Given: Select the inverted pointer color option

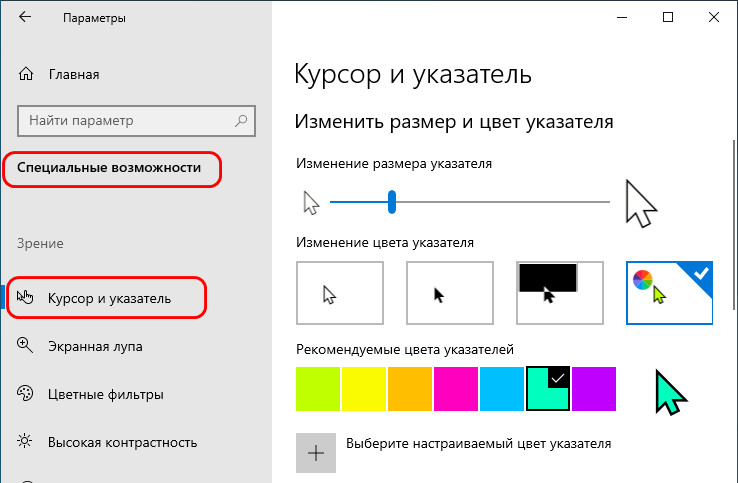Looking at the screenshot, I should [559, 293].
